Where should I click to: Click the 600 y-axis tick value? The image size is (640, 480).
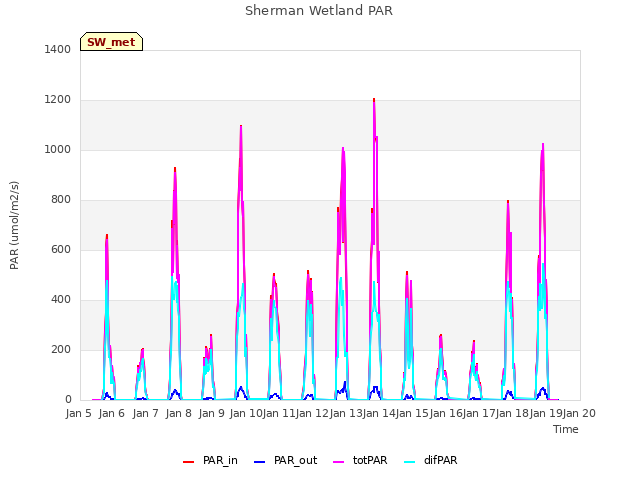[x=61, y=249]
